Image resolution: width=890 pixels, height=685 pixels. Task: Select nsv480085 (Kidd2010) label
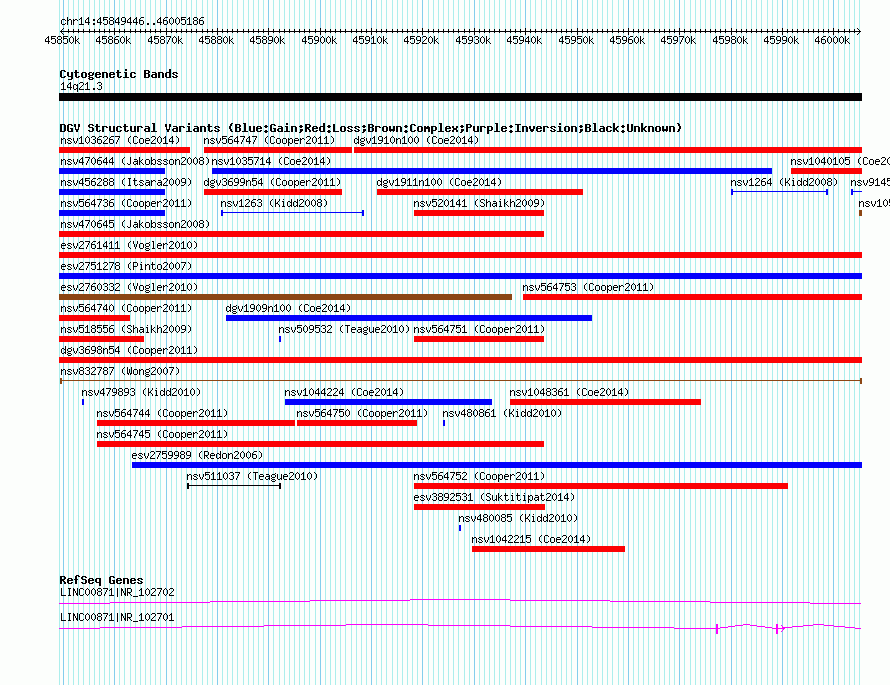[518, 518]
